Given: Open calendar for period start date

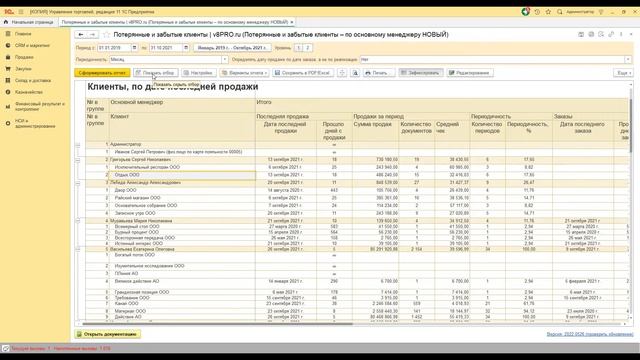Looking at the screenshot, I should (x=134, y=48).
